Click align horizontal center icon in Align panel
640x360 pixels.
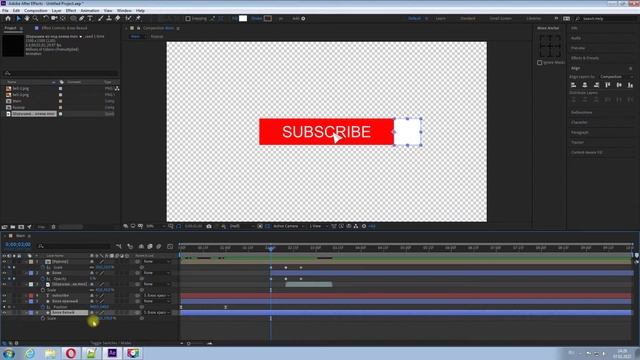click(x=585, y=85)
